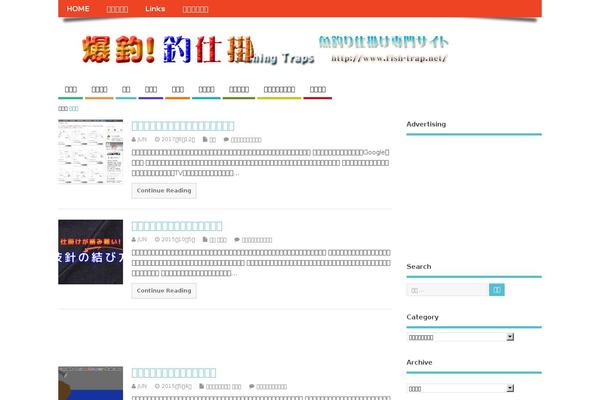This screenshot has height=400, width=600.
Task: Select the category tab with green underline
Action: pyautogui.click(x=70, y=90)
